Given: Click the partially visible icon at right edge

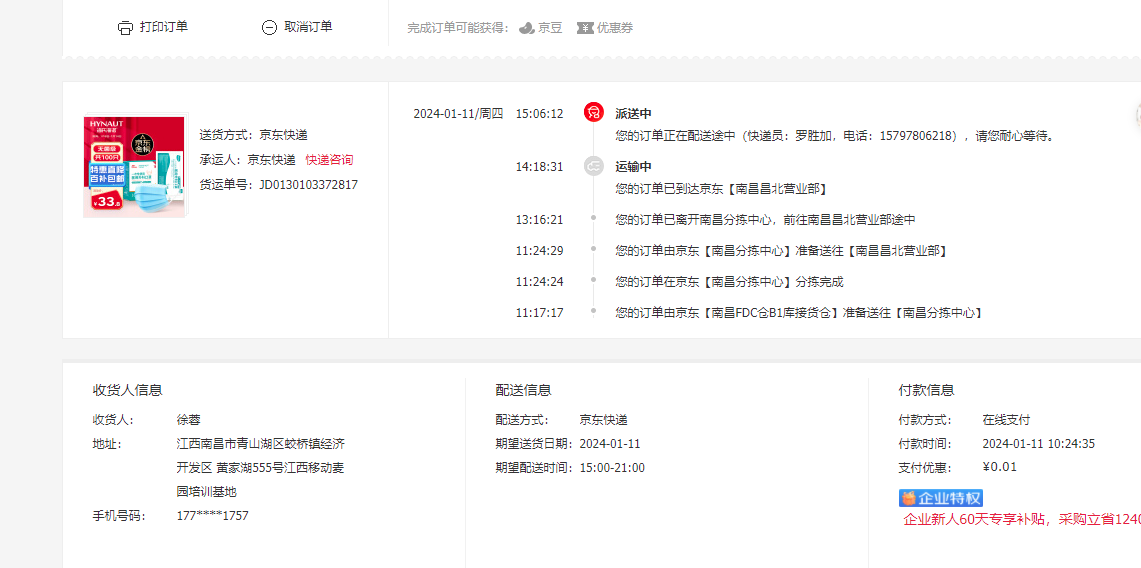Looking at the screenshot, I should (x=1137, y=114).
